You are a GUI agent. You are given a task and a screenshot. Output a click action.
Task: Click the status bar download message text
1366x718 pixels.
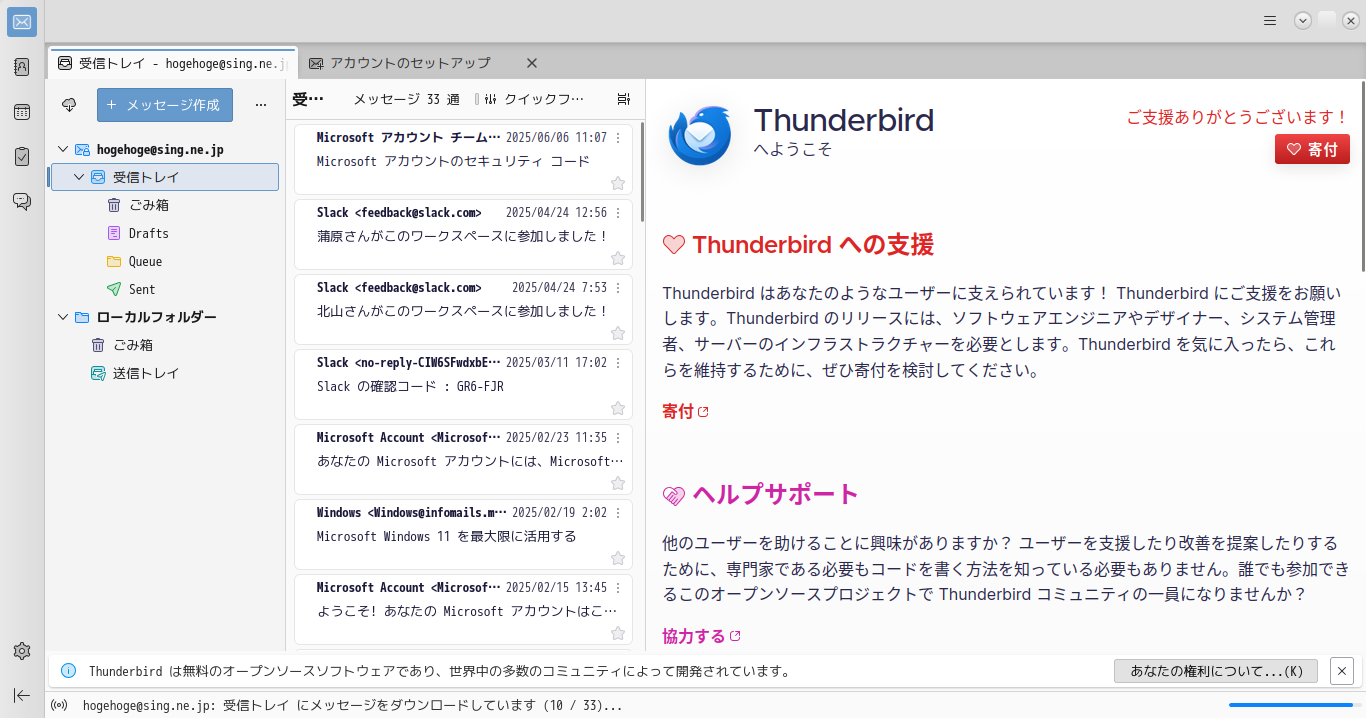point(352,705)
